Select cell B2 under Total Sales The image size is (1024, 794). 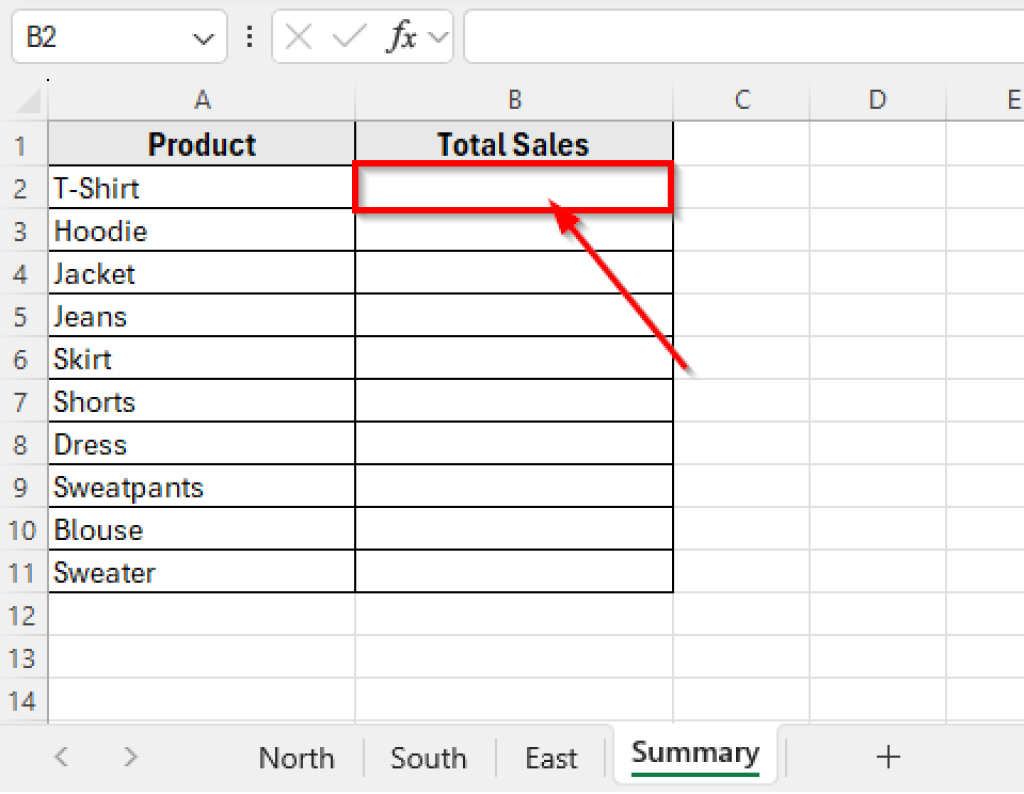click(x=513, y=188)
